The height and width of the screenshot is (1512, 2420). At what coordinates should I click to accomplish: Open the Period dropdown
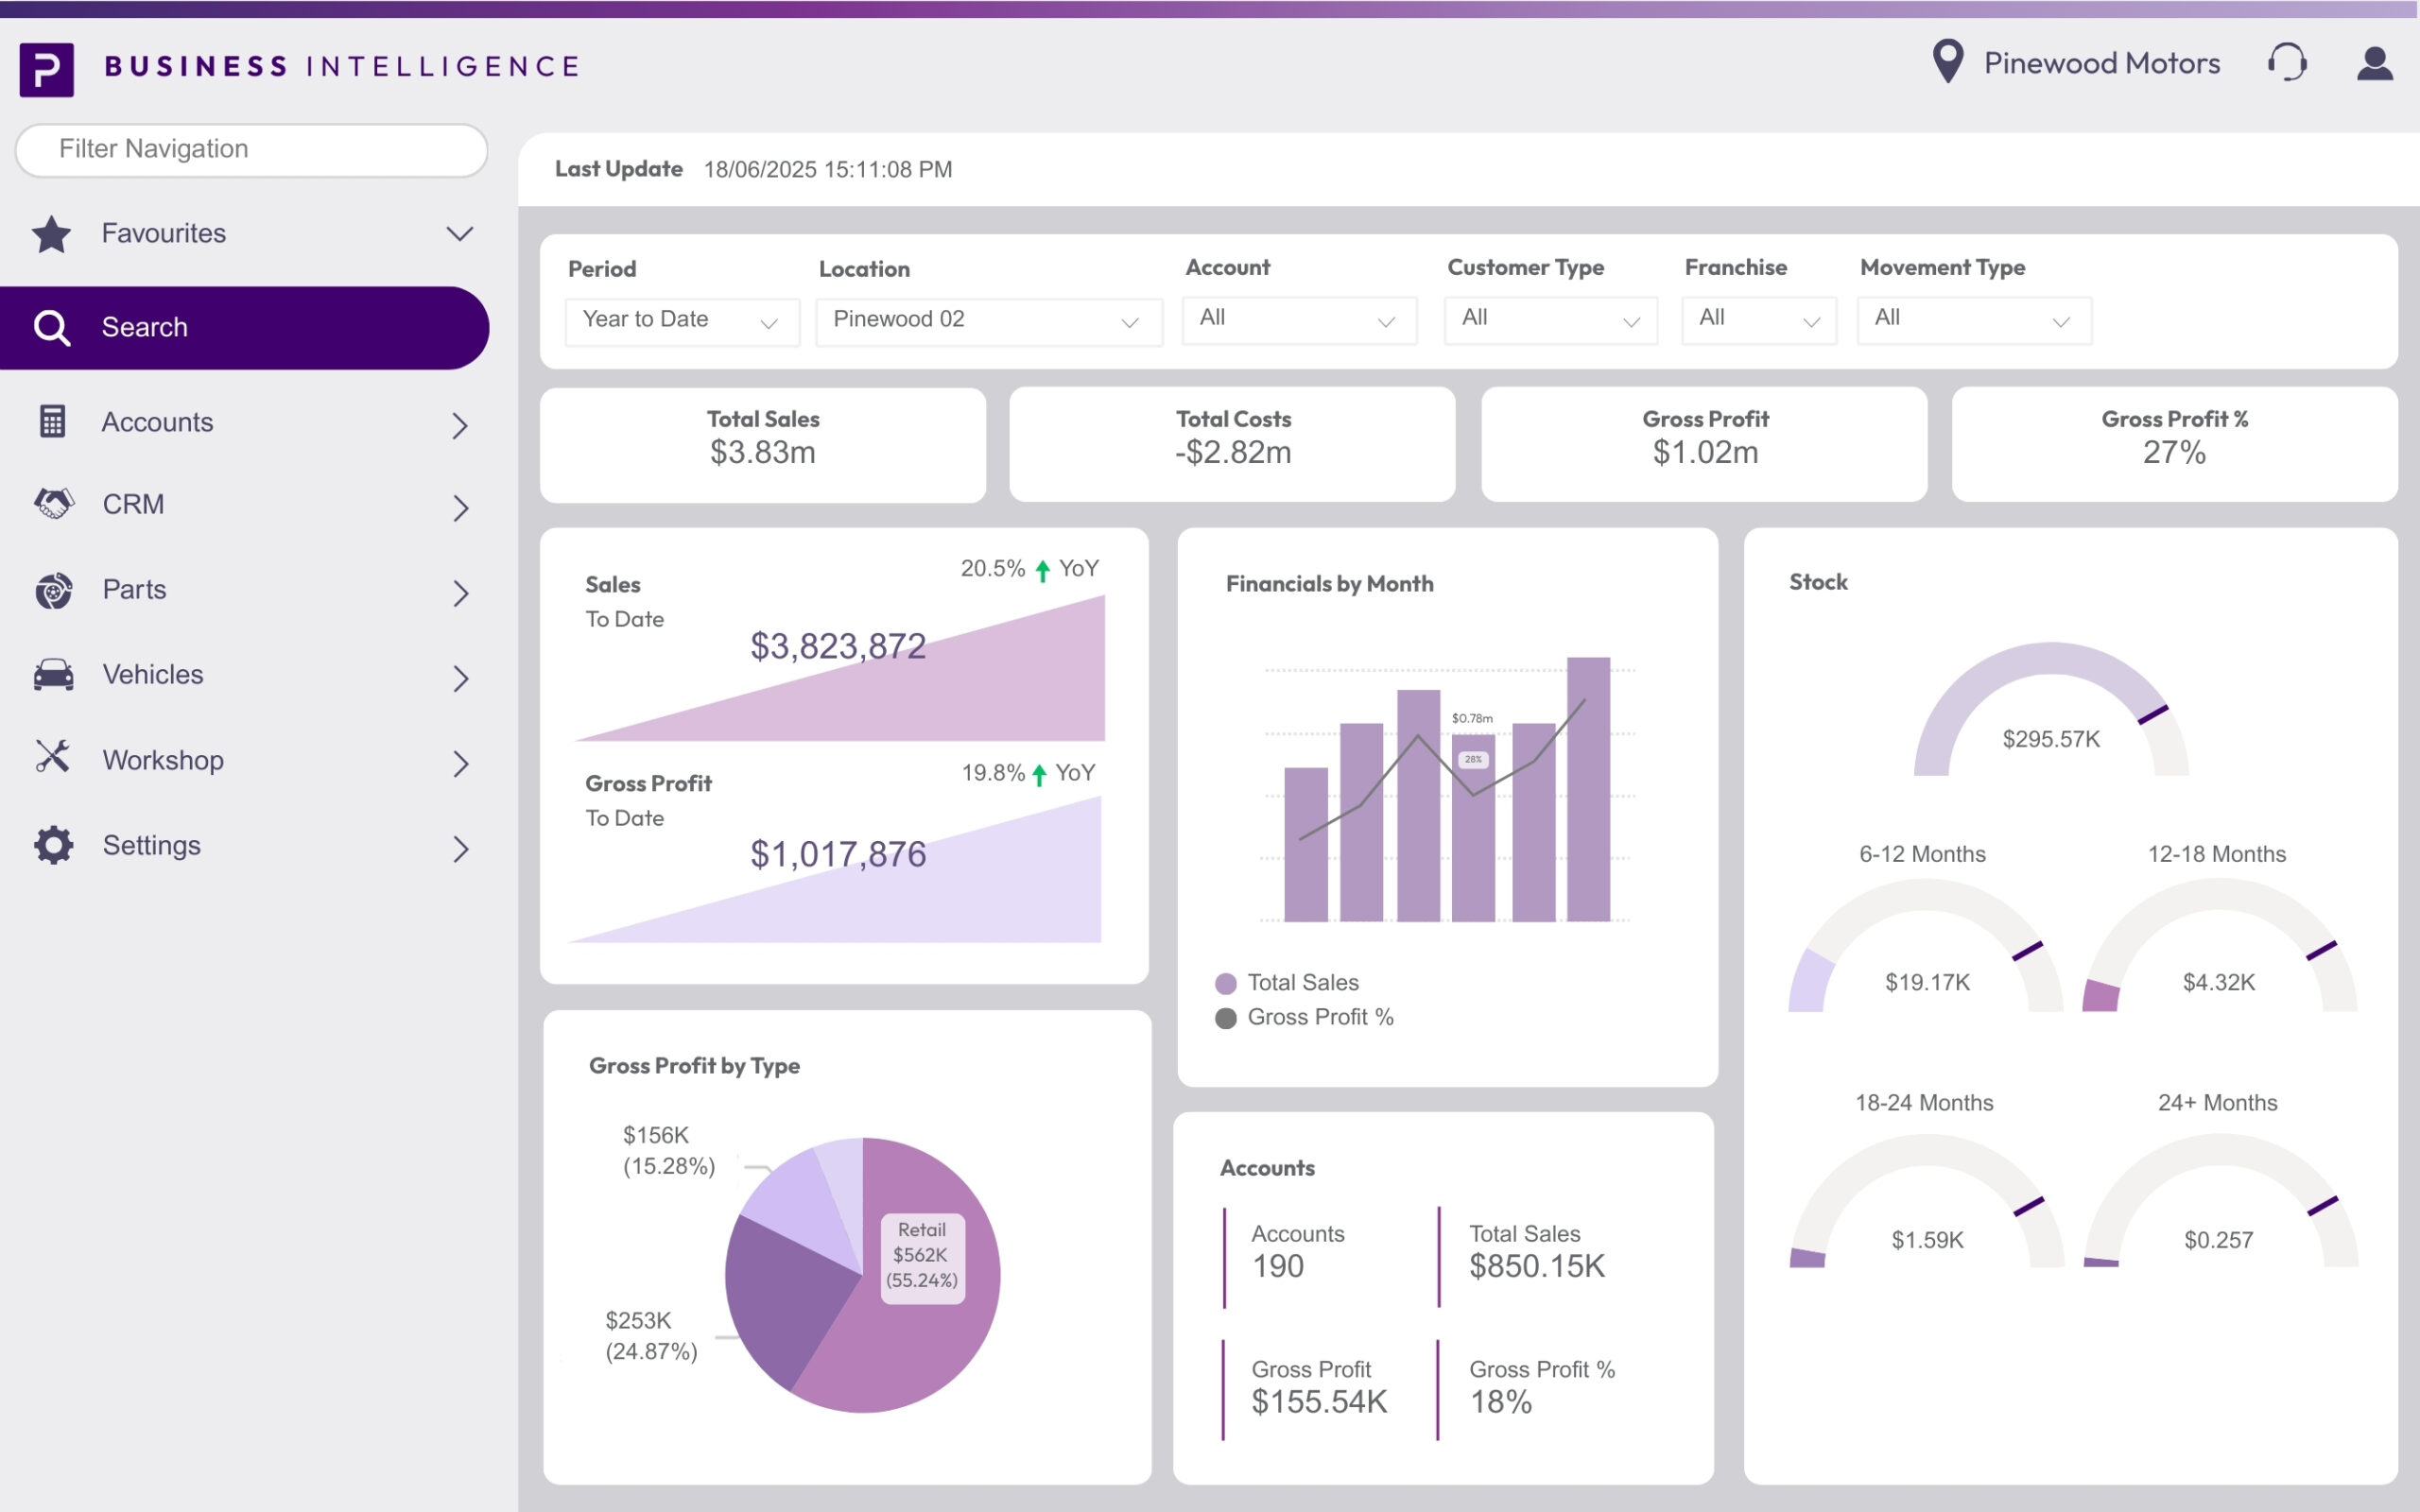tap(682, 321)
